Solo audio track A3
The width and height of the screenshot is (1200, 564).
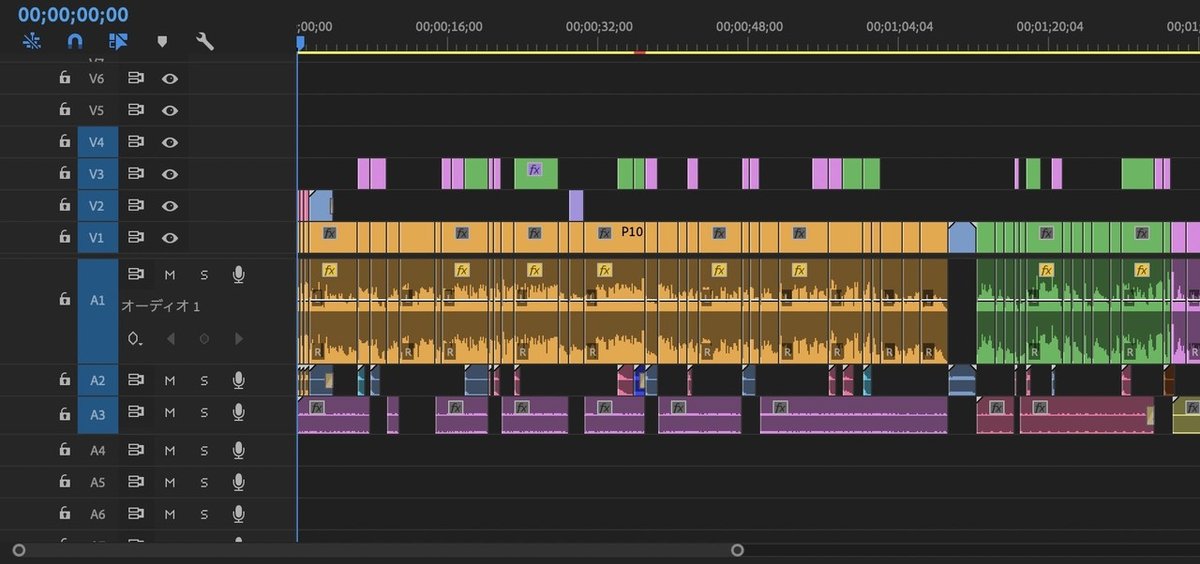(204, 412)
